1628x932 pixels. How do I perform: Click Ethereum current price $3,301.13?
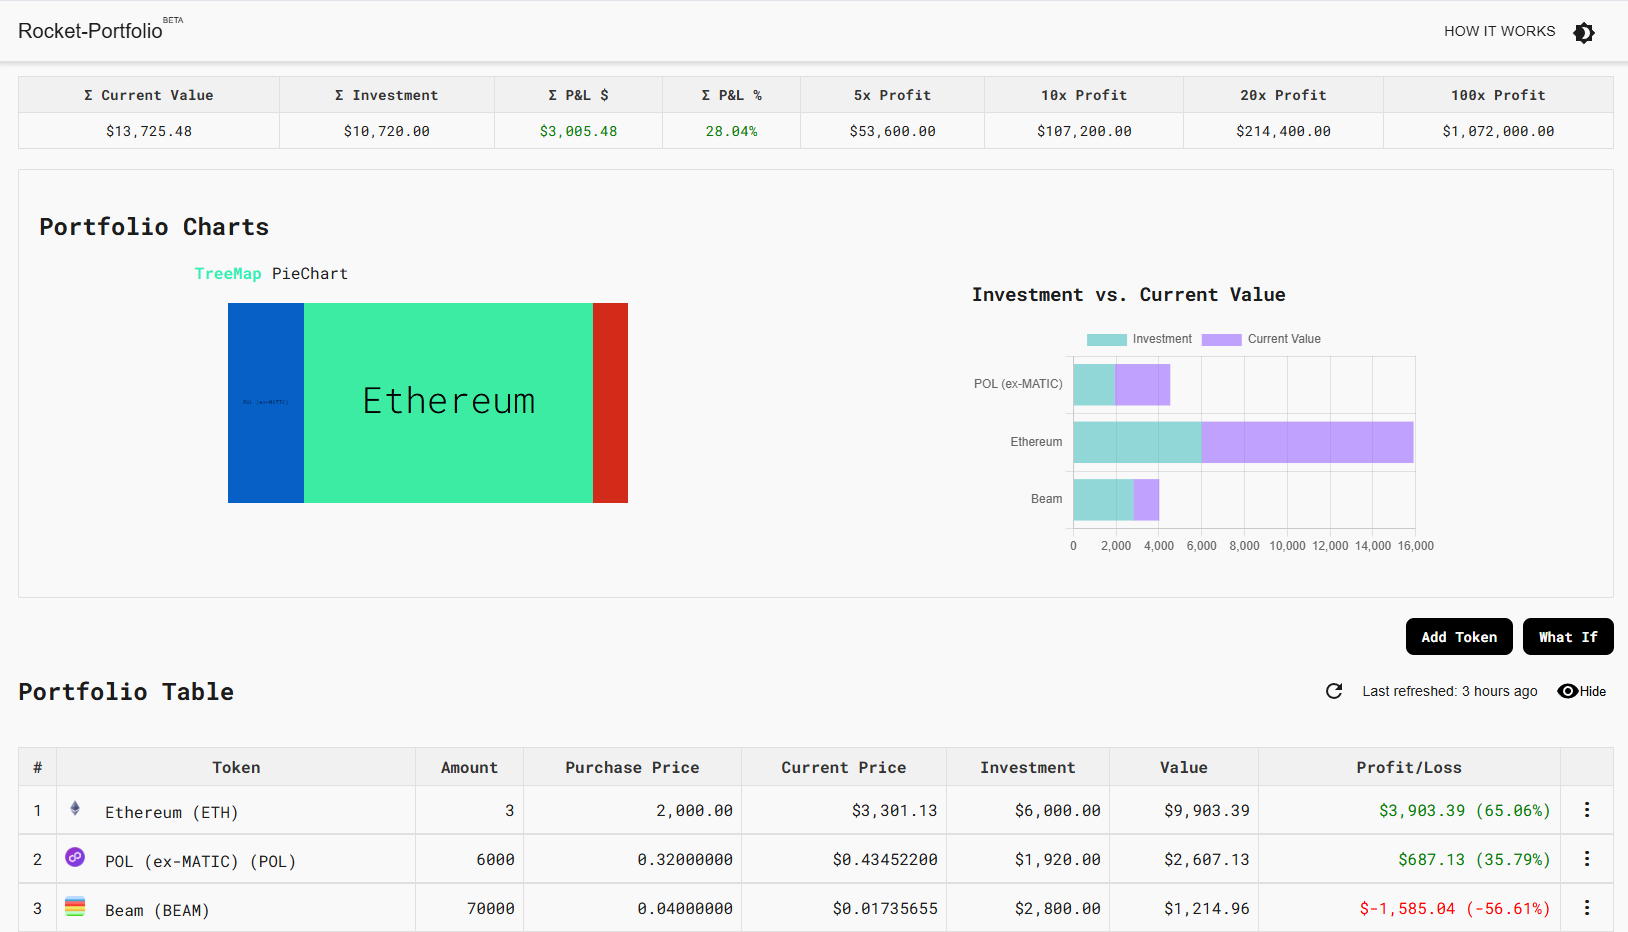895,810
